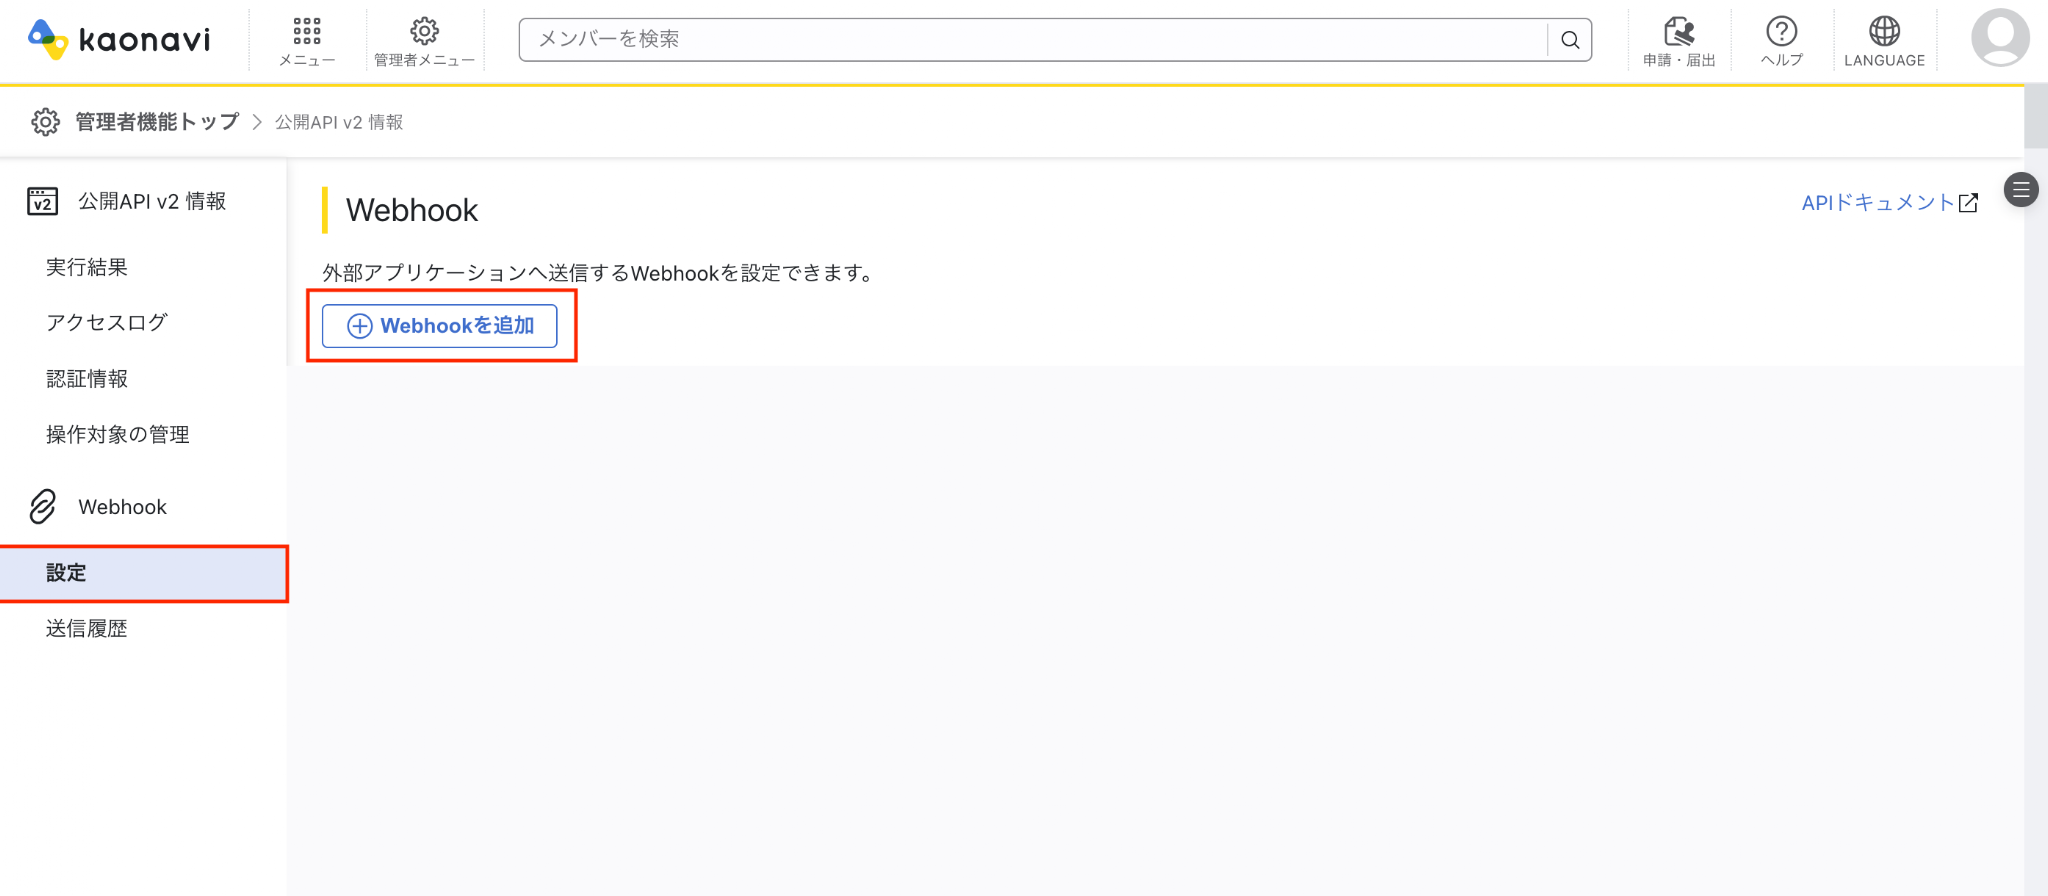Open 操作対象の管理 in the sidebar

(x=118, y=434)
